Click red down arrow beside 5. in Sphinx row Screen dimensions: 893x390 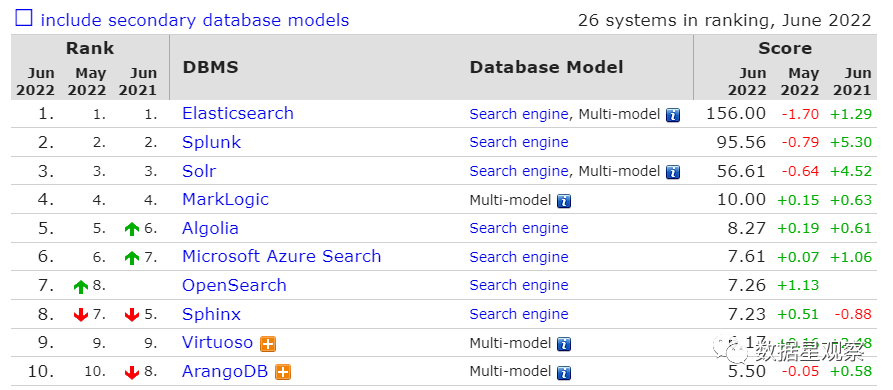pyautogui.click(x=132, y=315)
